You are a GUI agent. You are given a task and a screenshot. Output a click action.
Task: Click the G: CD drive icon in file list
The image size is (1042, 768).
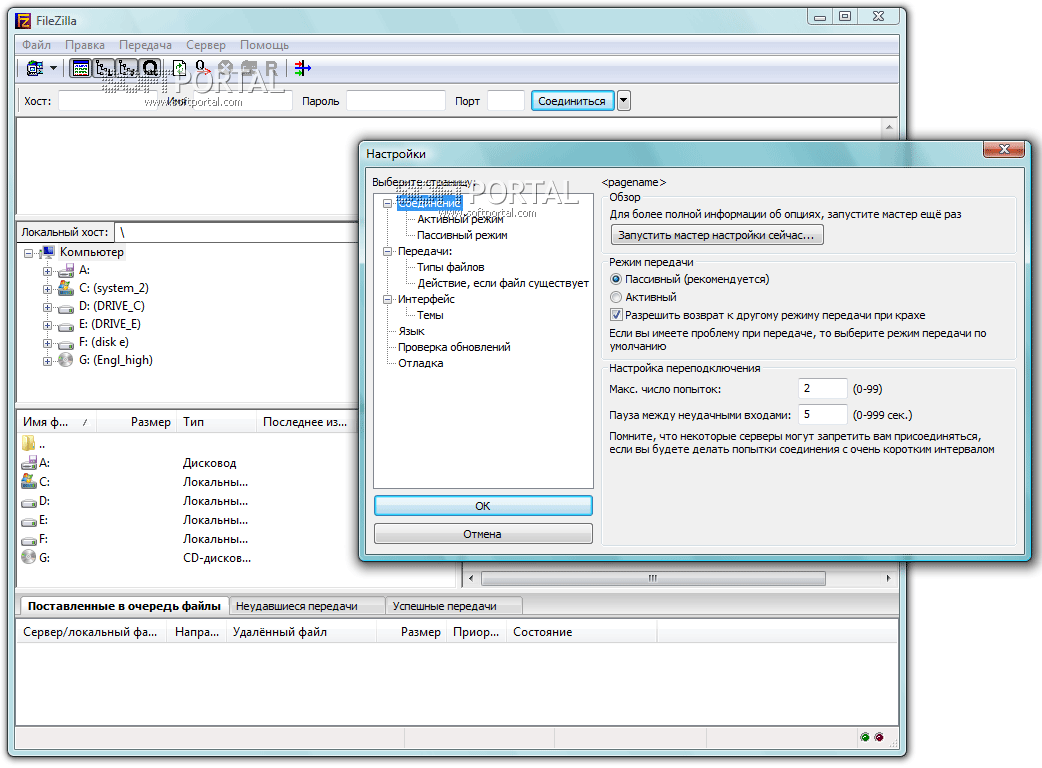(x=29, y=557)
